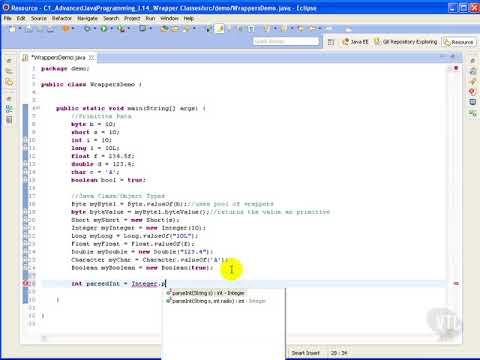The width and height of the screenshot is (480, 360).
Task: Close the WrappersDemo.java editor tab
Action: point(91,58)
